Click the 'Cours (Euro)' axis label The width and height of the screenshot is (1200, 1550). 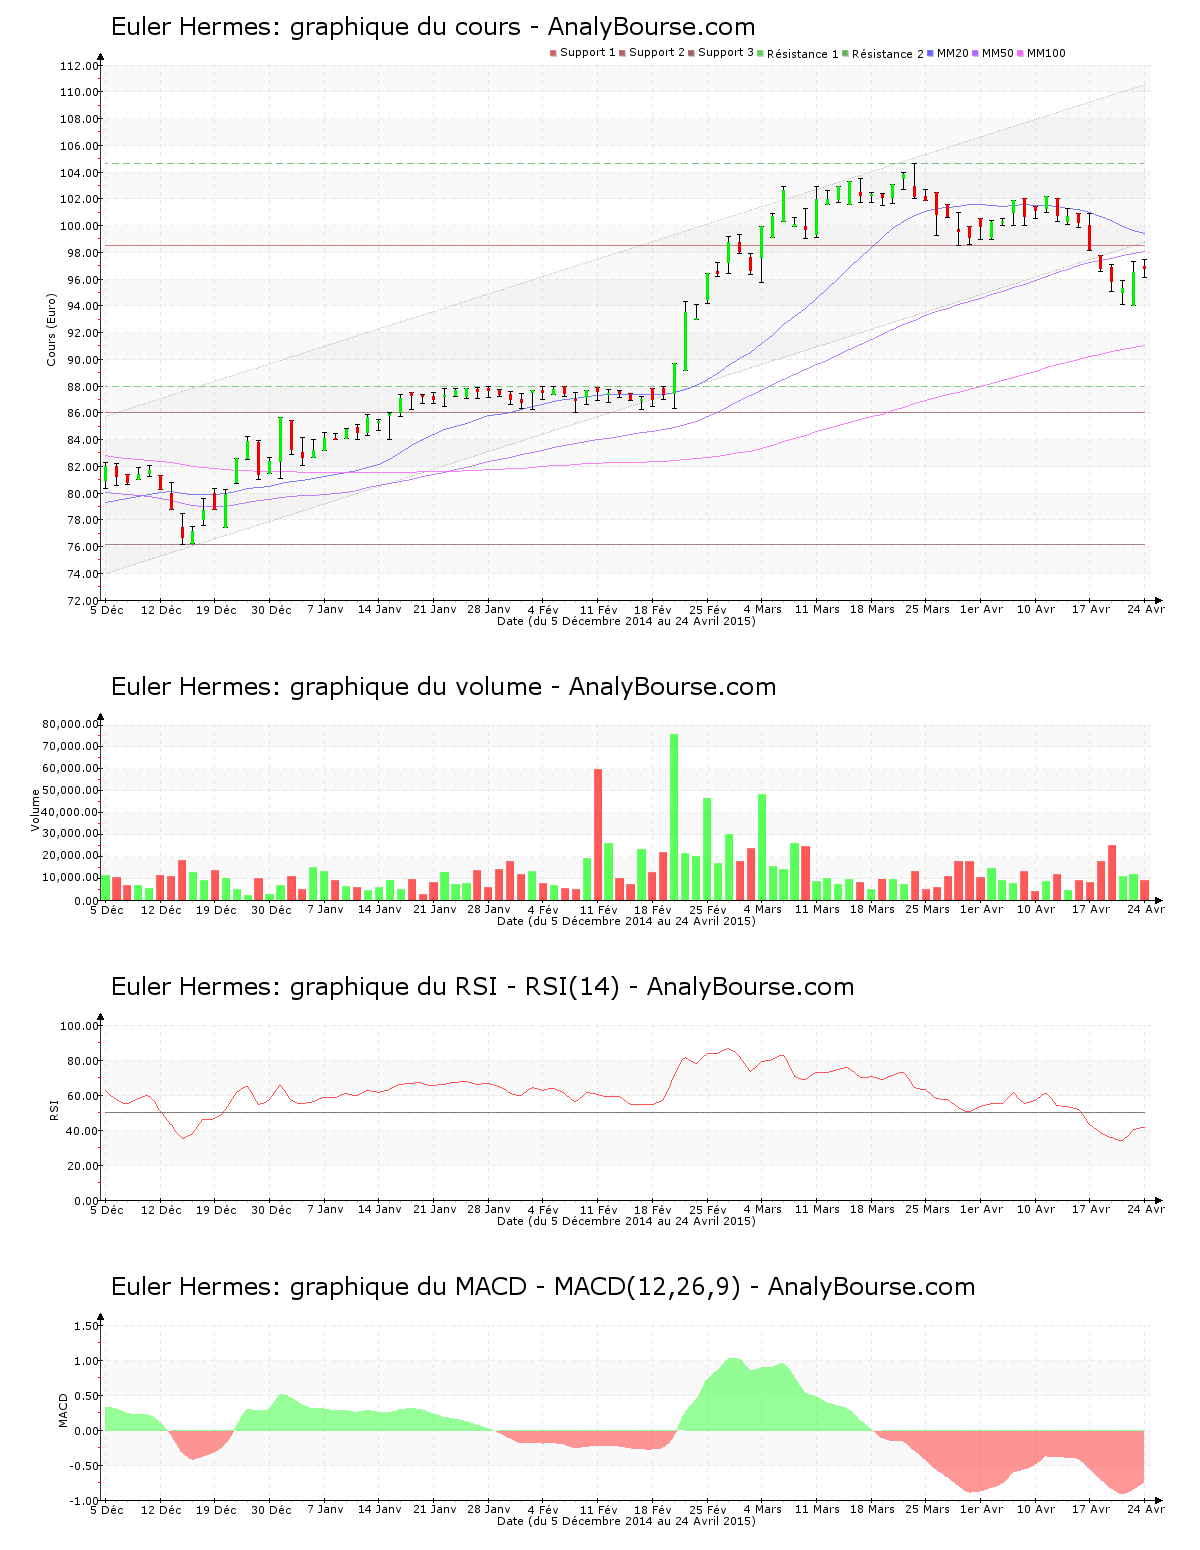click(x=51, y=330)
